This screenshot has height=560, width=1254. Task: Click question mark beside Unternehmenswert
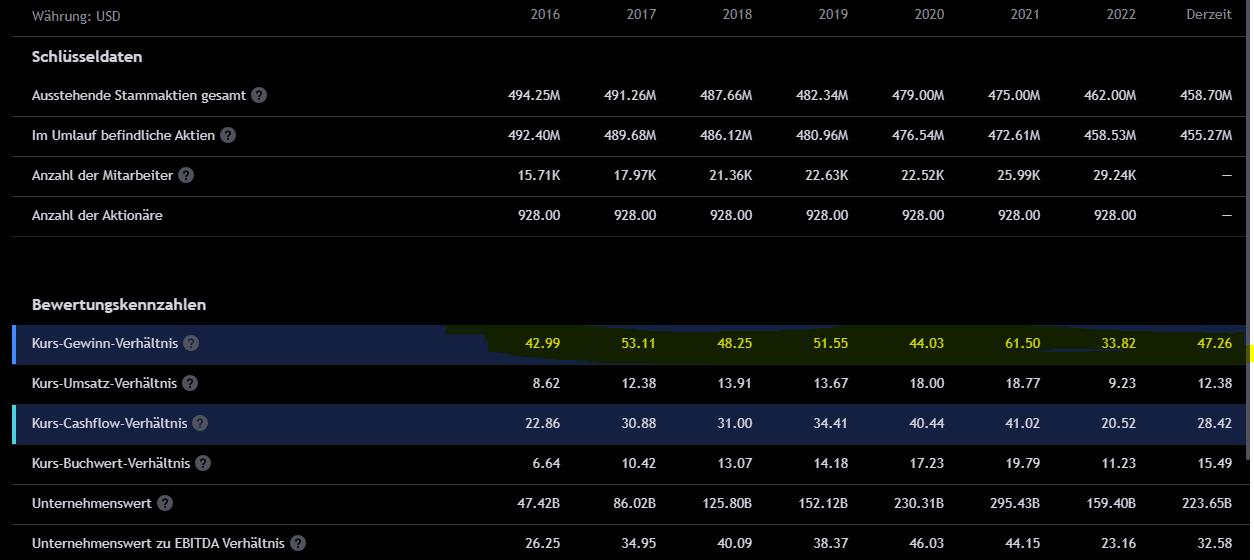tap(165, 503)
